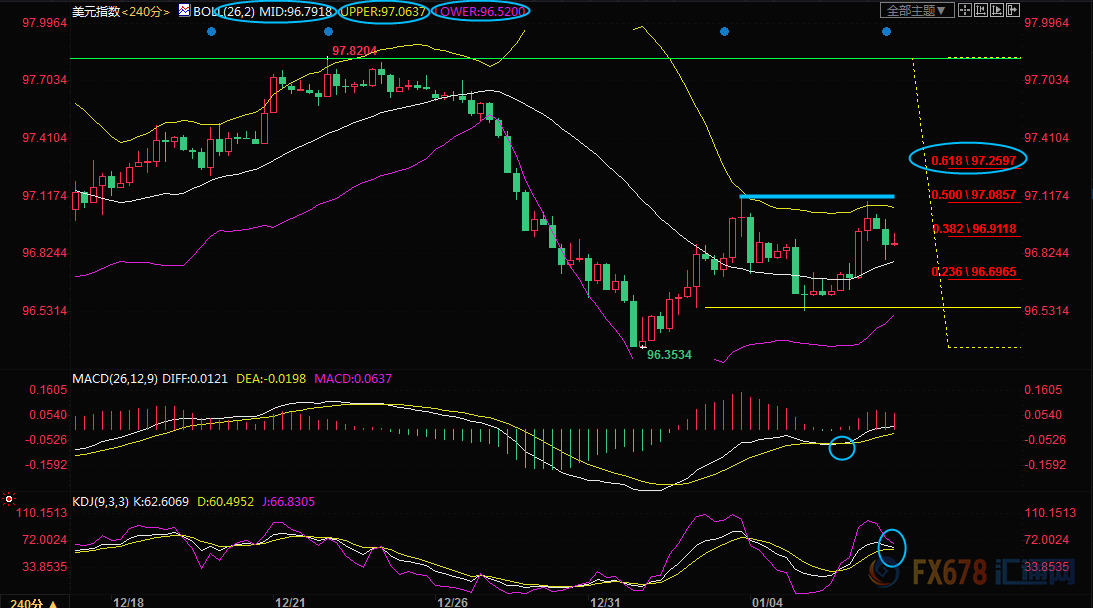Open the 240分 period selector at bottom left
The height and width of the screenshot is (608, 1093).
[28, 602]
